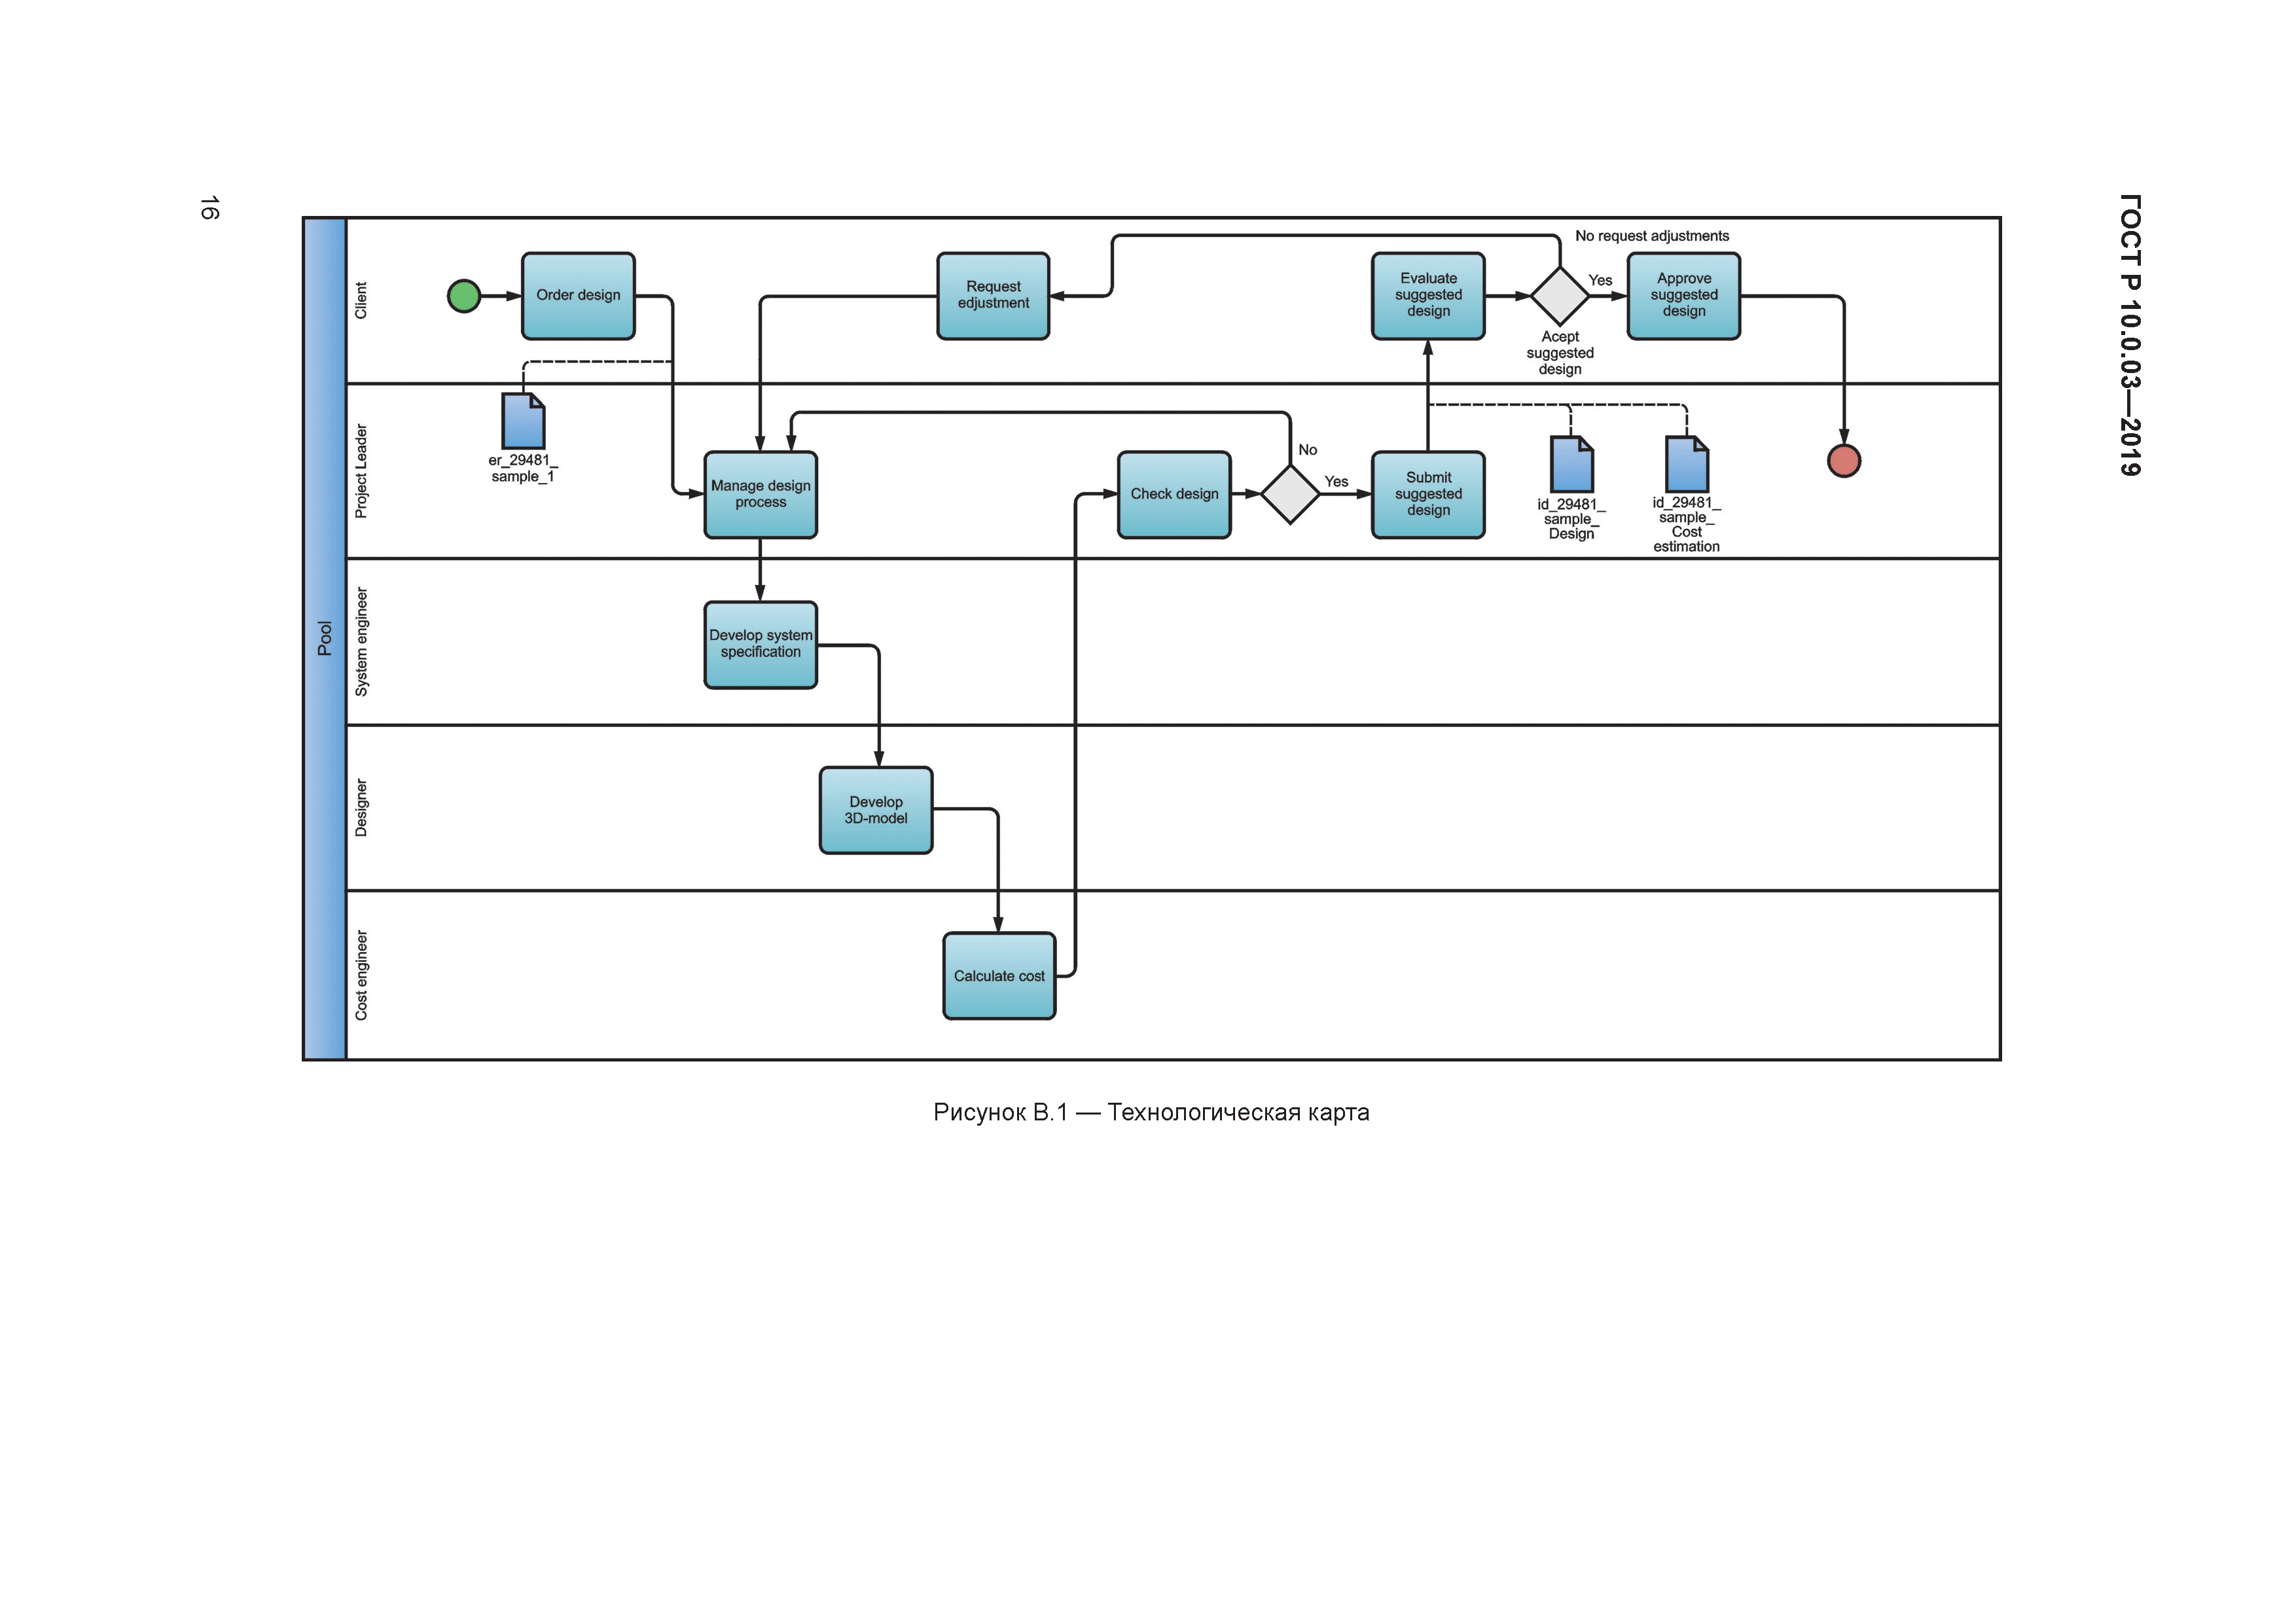Click the gateway diamond after Check design

(x=1290, y=494)
